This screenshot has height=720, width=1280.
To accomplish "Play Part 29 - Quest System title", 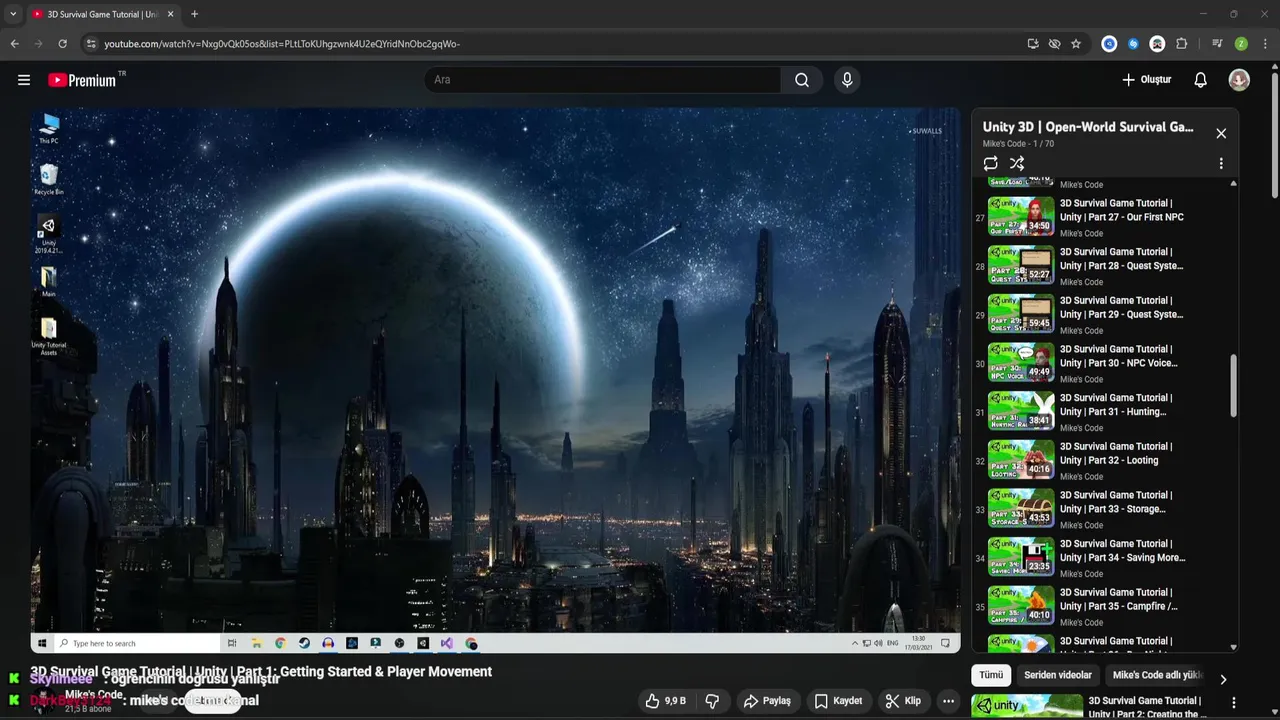I will (1121, 307).
